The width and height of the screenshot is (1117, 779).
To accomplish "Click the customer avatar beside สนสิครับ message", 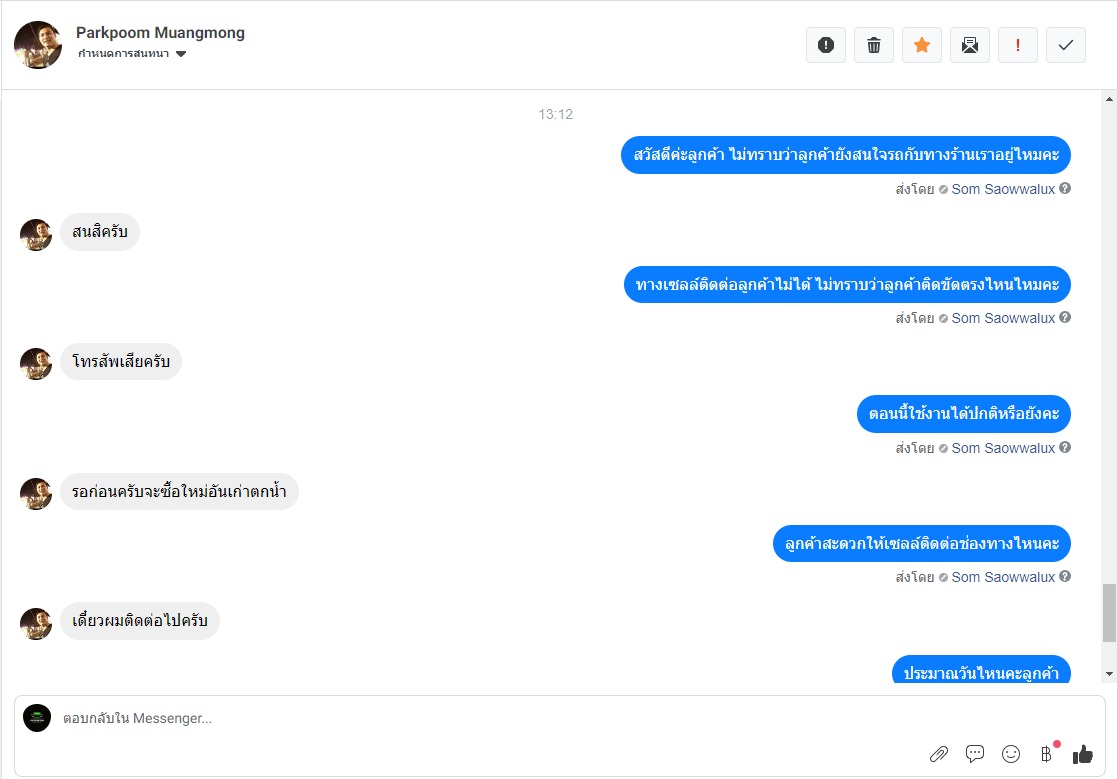I will [36, 234].
